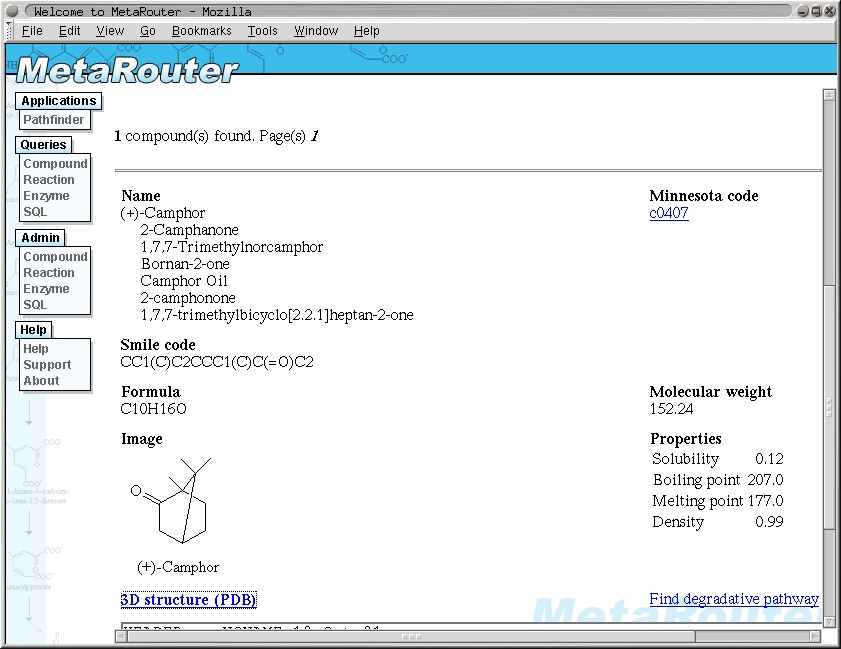Image resolution: width=841 pixels, height=649 pixels.
Task: Click the vertical scrollbar thumb
Action: click(829, 408)
